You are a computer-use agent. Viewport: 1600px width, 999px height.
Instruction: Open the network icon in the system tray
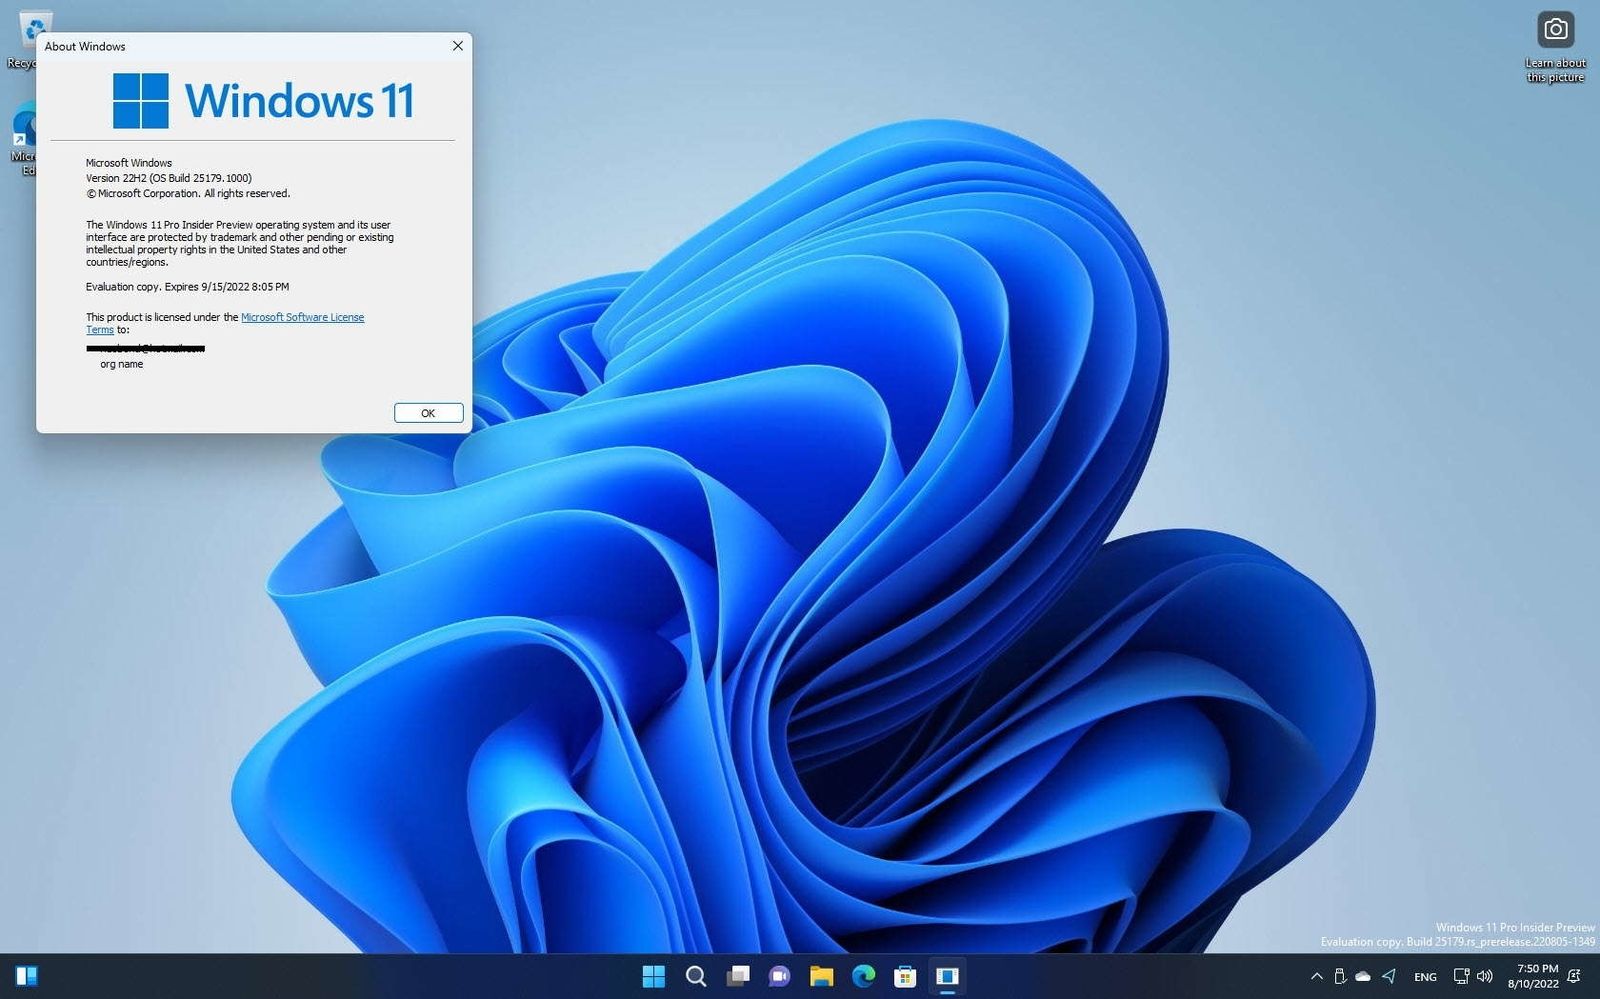point(1461,977)
